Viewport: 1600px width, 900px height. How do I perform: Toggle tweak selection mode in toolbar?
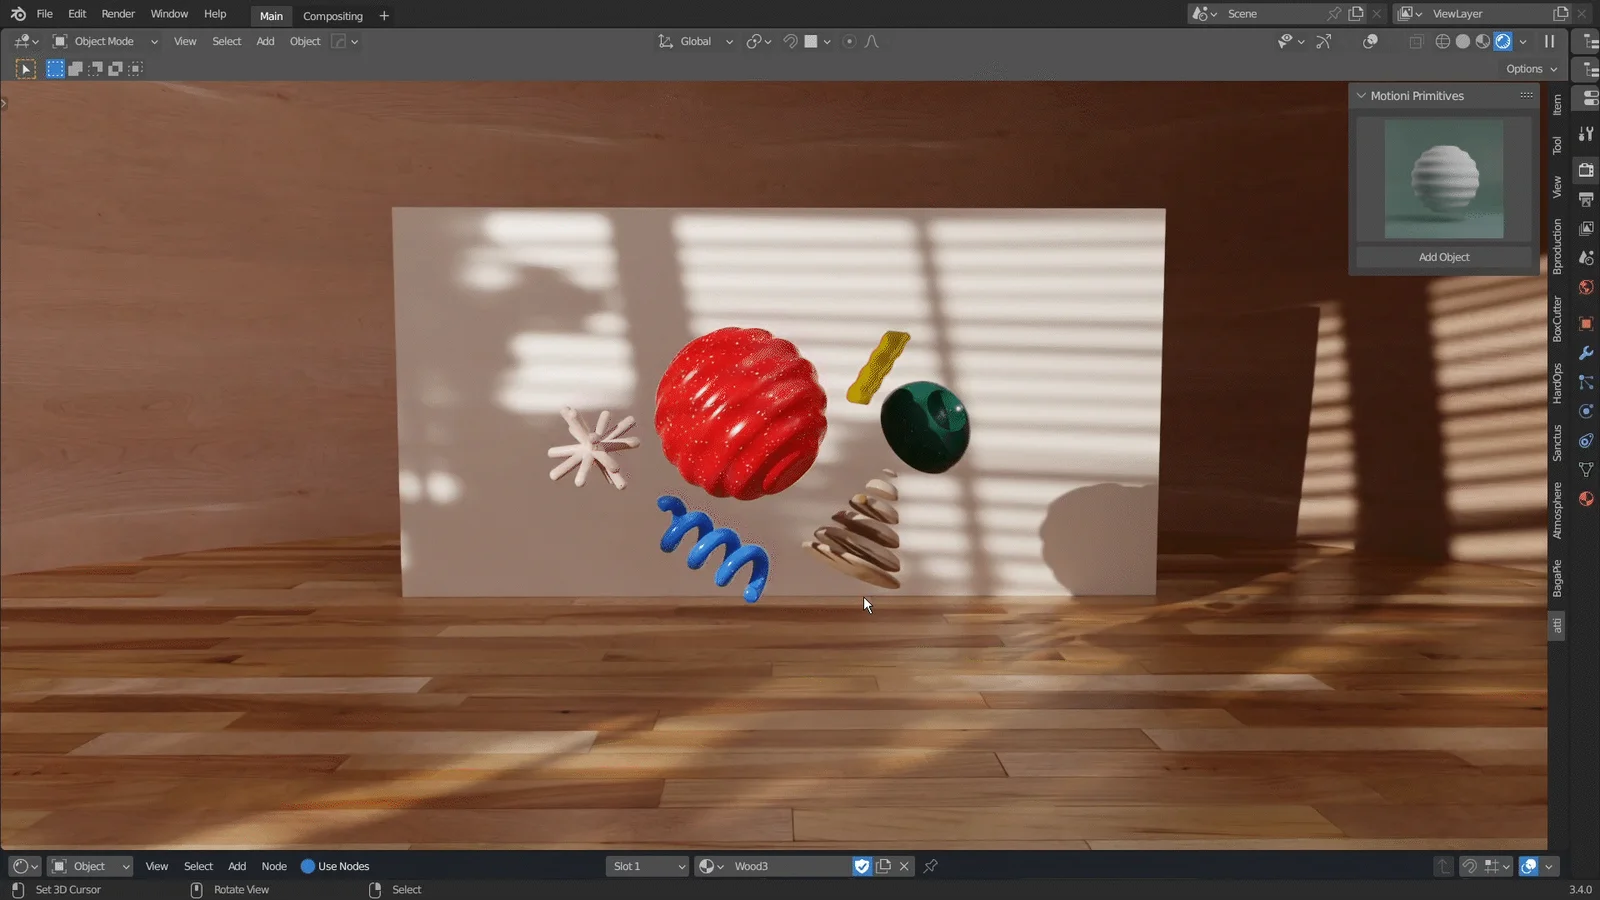point(25,68)
